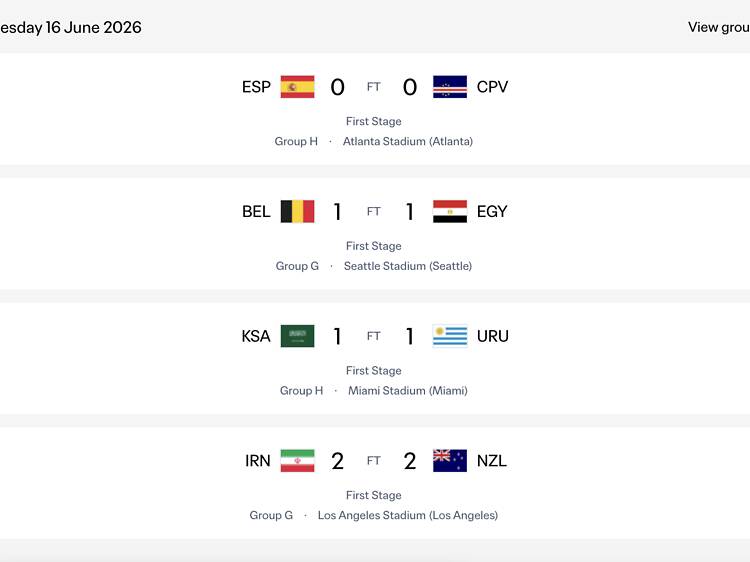This screenshot has width=750, height=562.
Task: Click the BEL team abbreviation
Action: (x=256, y=211)
